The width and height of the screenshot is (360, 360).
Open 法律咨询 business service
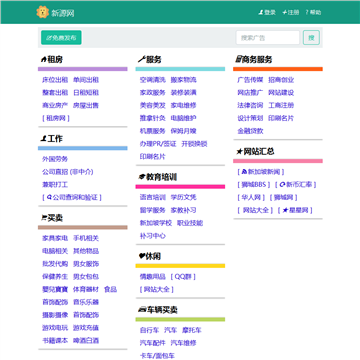(250, 106)
